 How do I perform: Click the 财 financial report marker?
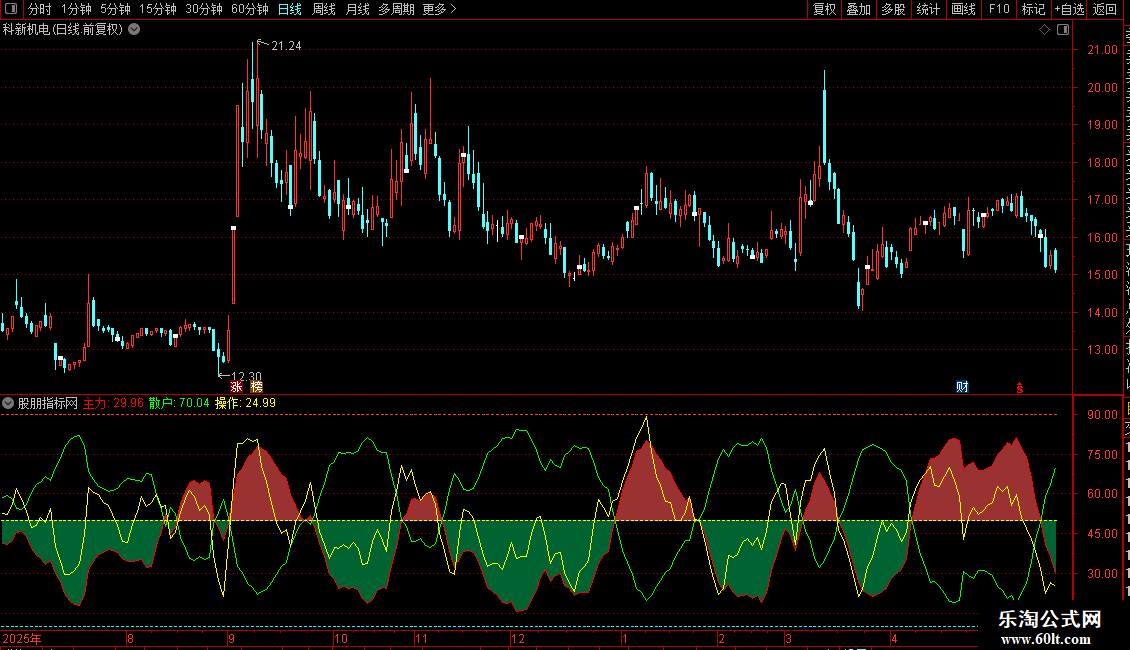pos(962,387)
